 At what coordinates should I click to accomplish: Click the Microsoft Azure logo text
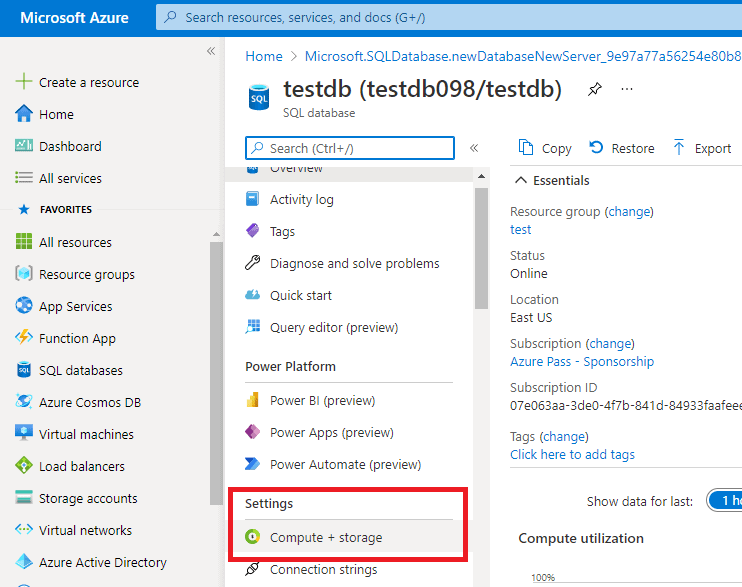click(74, 18)
